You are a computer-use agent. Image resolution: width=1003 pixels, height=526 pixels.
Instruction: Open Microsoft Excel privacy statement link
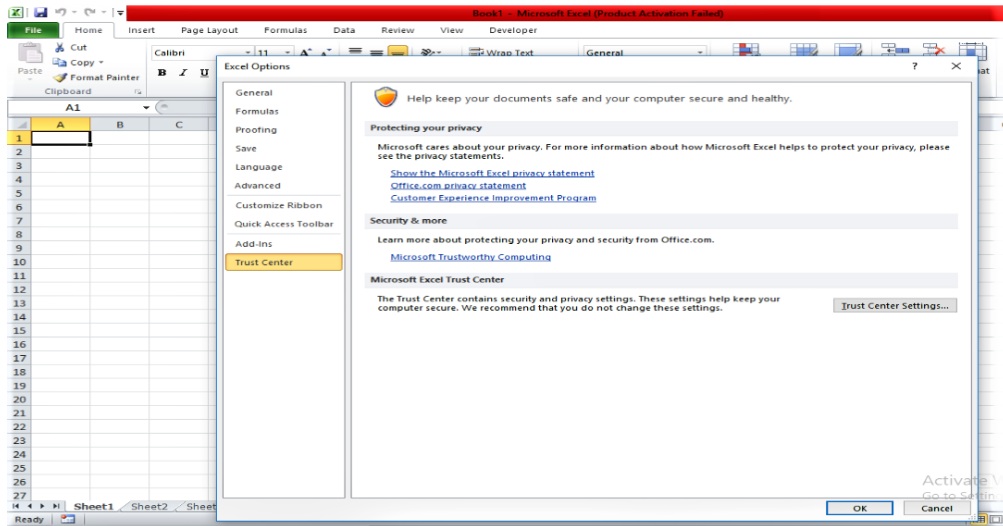[x=493, y=173]
